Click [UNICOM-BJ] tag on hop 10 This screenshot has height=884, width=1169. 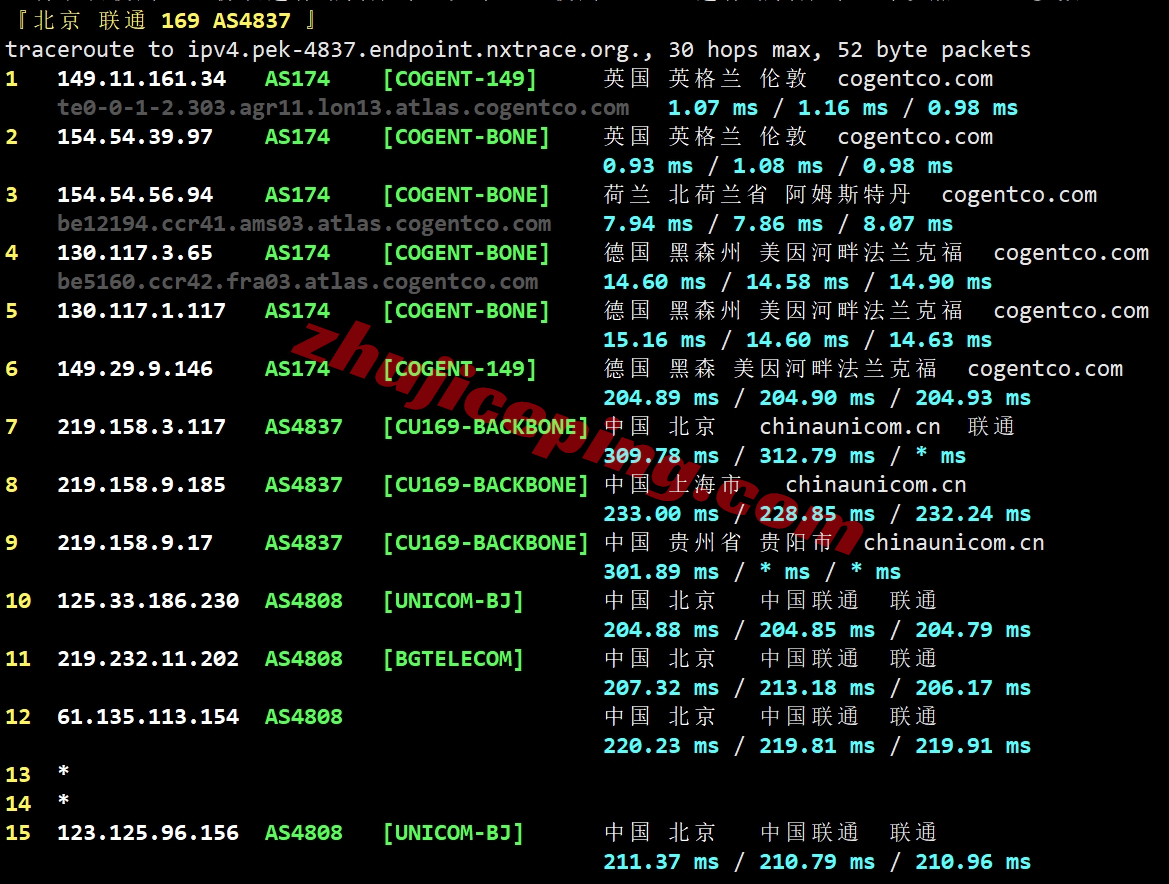tap(453, 602)
